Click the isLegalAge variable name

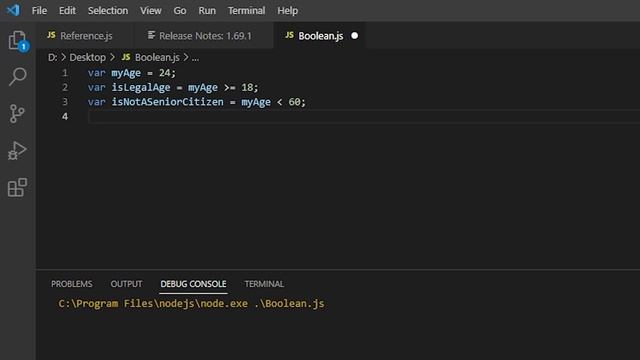141,88
